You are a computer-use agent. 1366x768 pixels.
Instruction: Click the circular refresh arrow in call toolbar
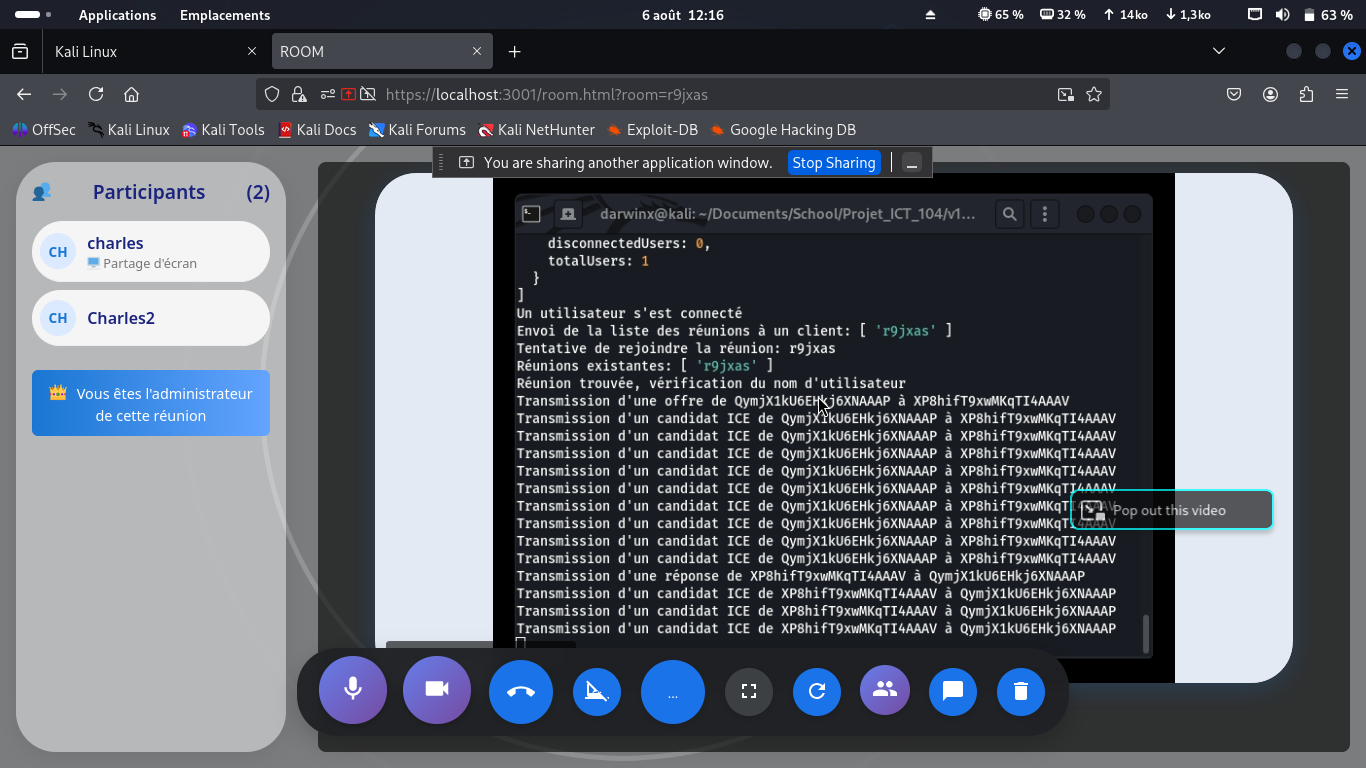[817, 691]
